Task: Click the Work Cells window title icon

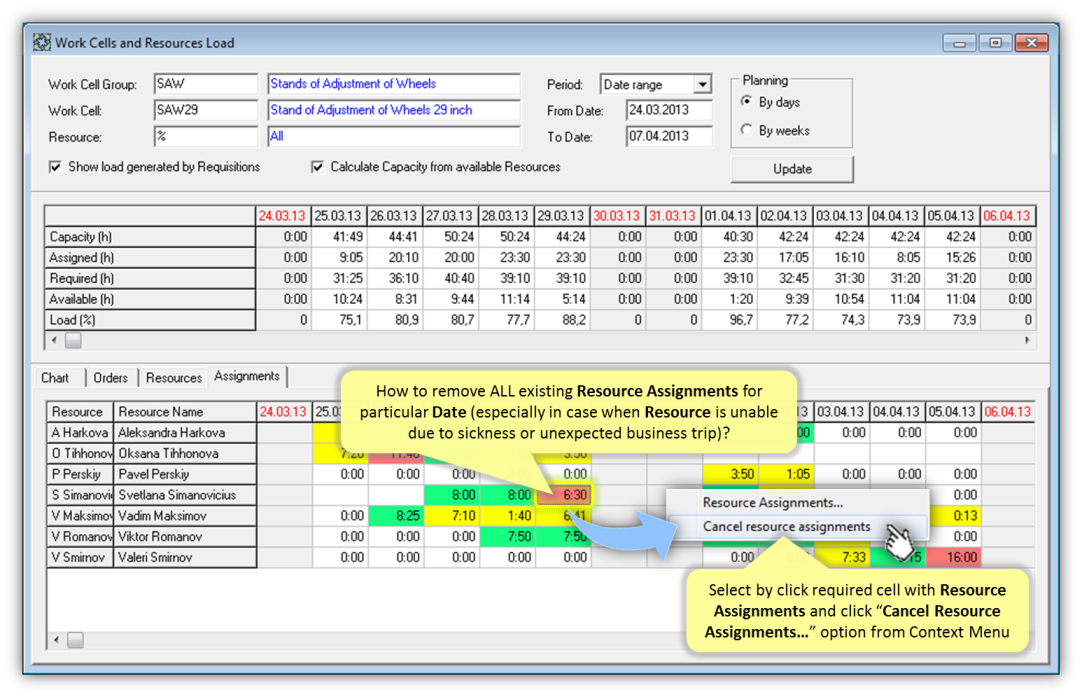Action: click(x=41, y=43)
